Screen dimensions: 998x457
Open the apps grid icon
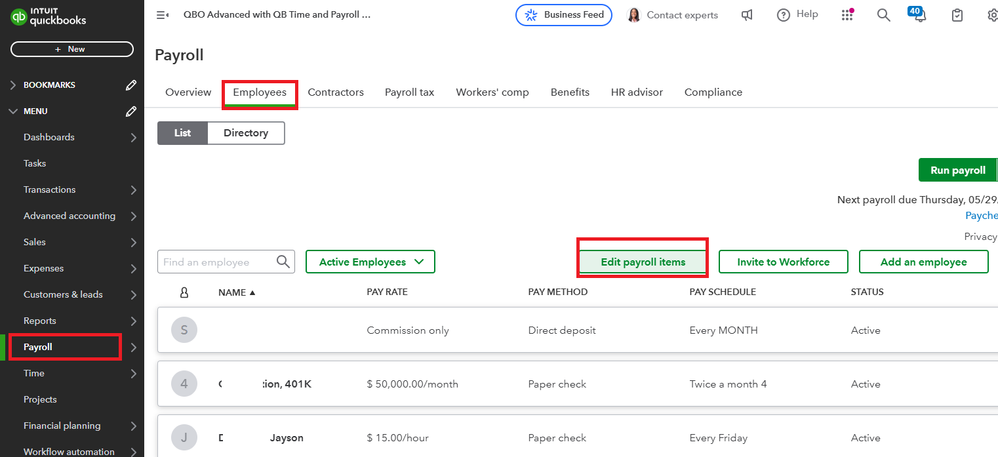point(848,15)
